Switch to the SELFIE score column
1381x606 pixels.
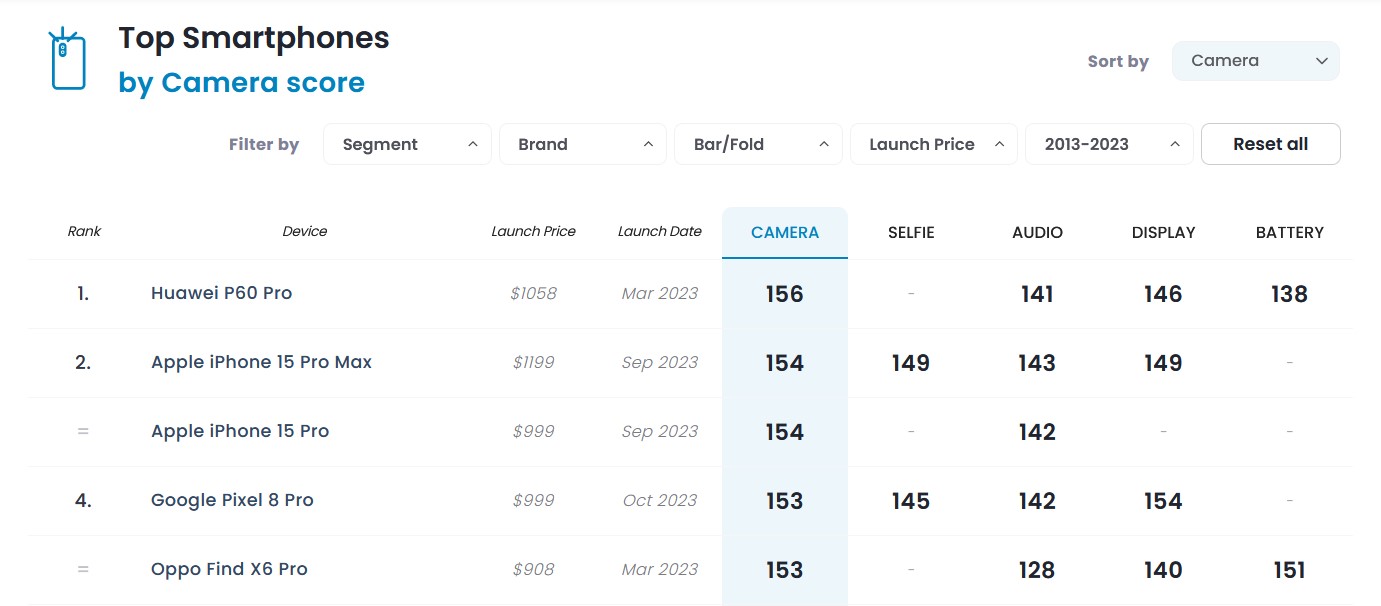click(911, 232)
